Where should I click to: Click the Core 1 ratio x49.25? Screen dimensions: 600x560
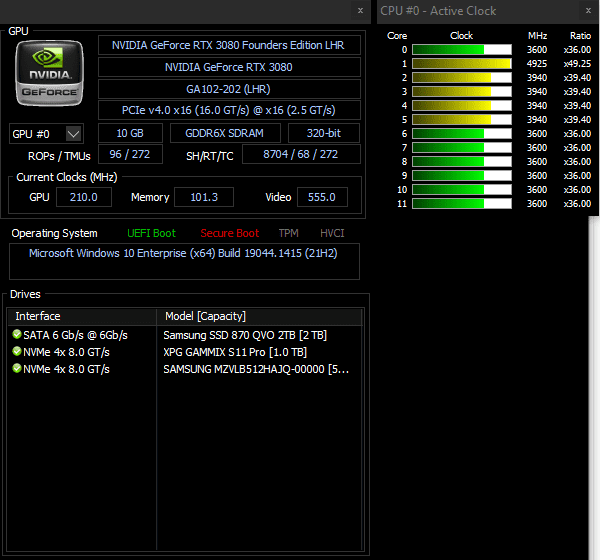pos(577,64)
